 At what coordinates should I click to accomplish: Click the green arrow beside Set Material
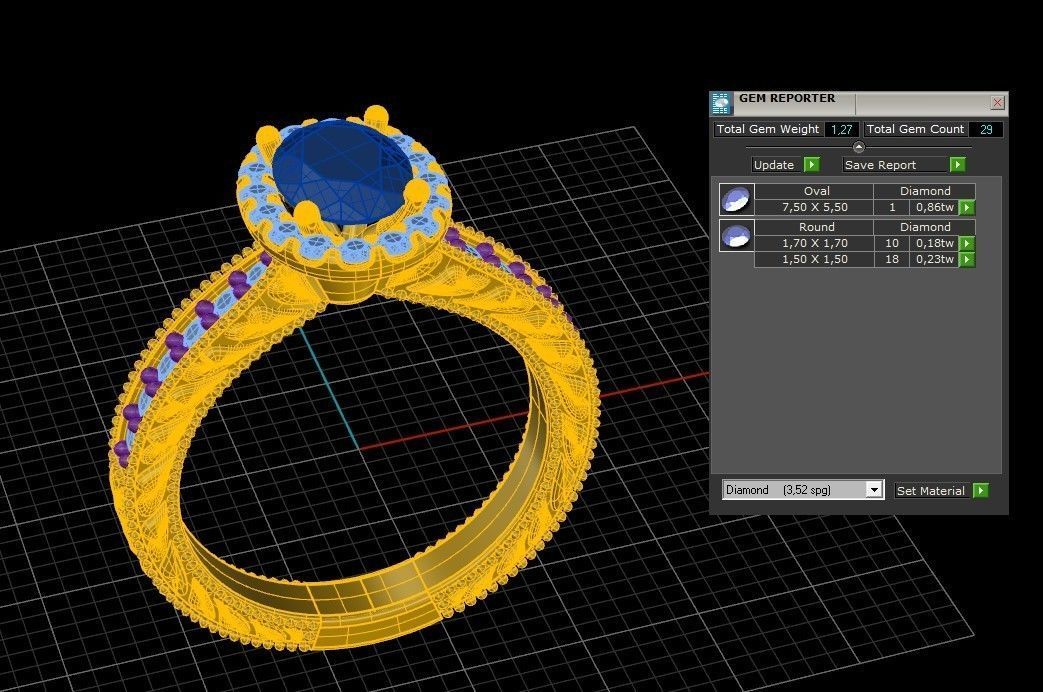(x=980, y=490)
